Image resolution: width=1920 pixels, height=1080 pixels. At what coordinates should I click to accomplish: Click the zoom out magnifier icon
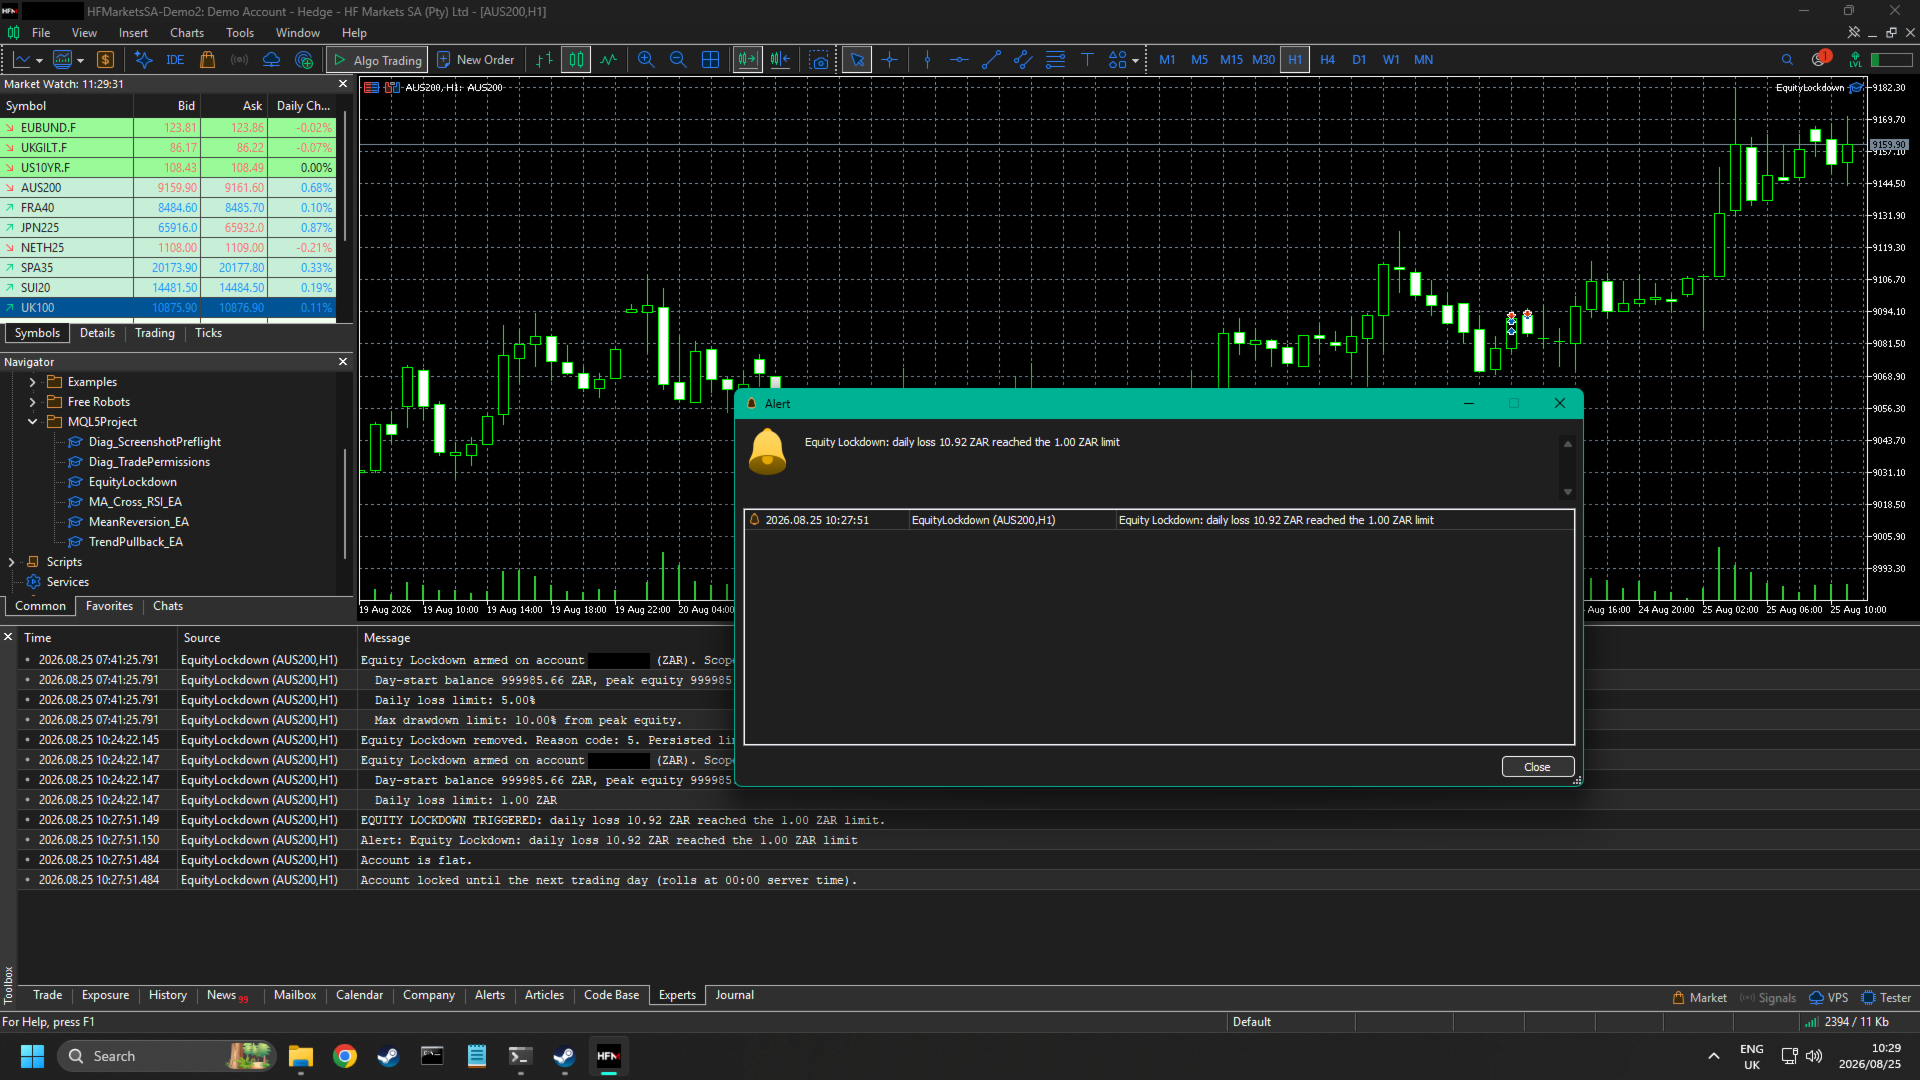678,60
